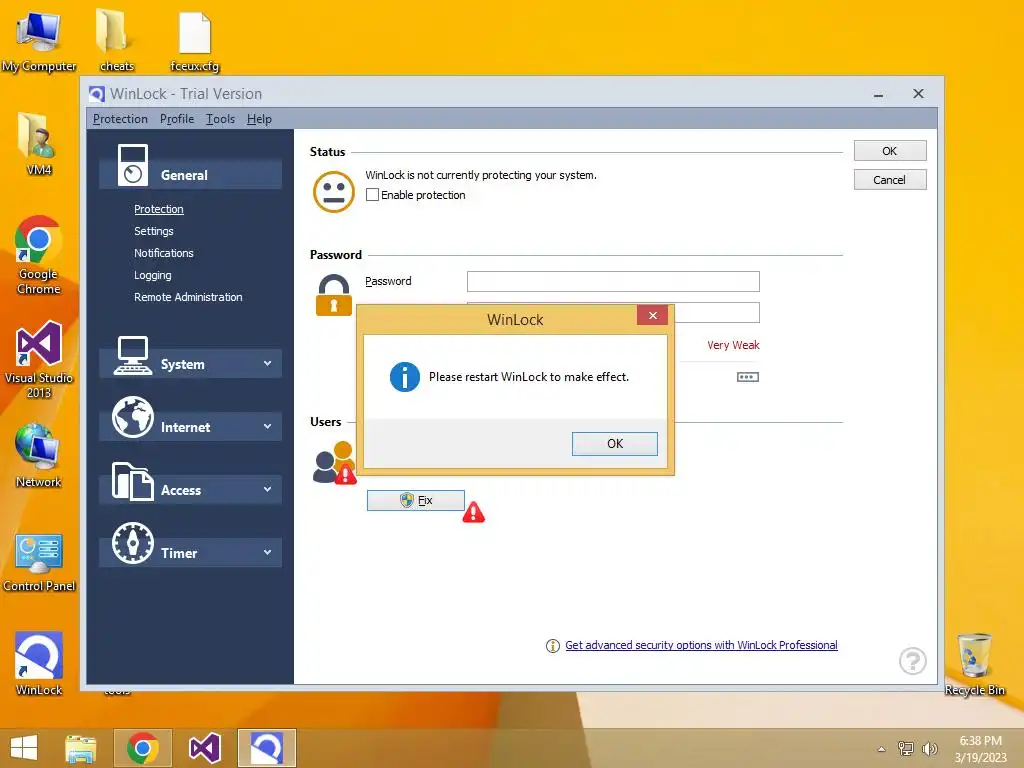
Task: Open the Tools menu
Action: coord(220,119)
